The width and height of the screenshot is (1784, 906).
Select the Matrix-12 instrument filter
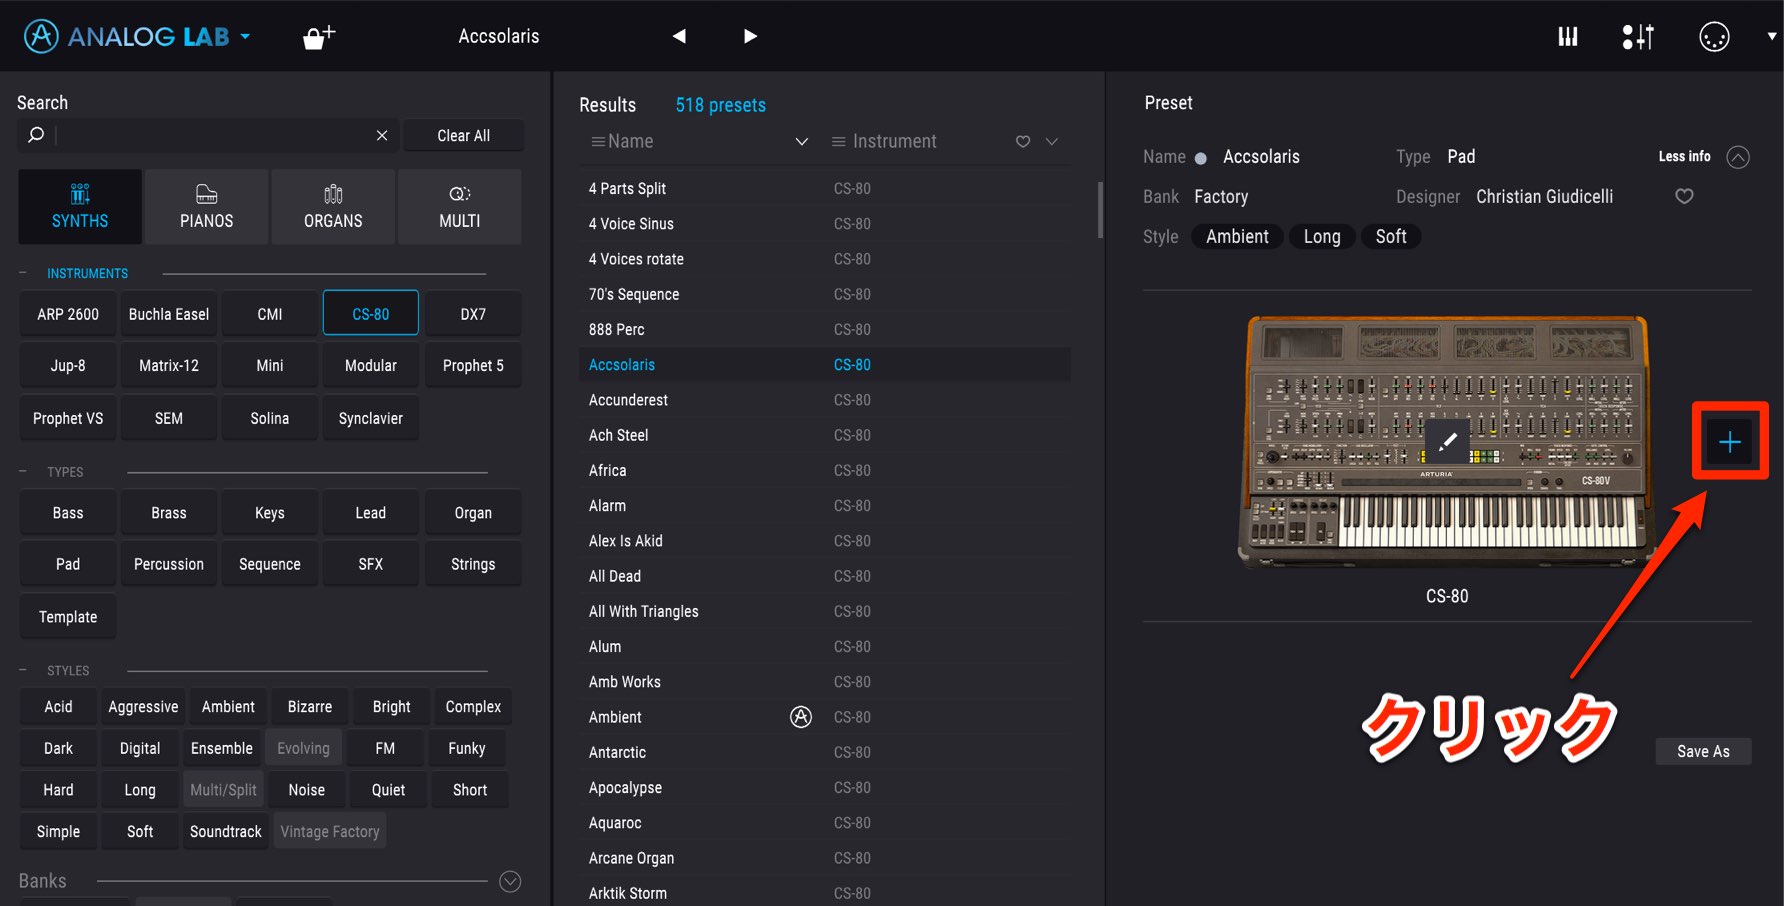(169, 366)
